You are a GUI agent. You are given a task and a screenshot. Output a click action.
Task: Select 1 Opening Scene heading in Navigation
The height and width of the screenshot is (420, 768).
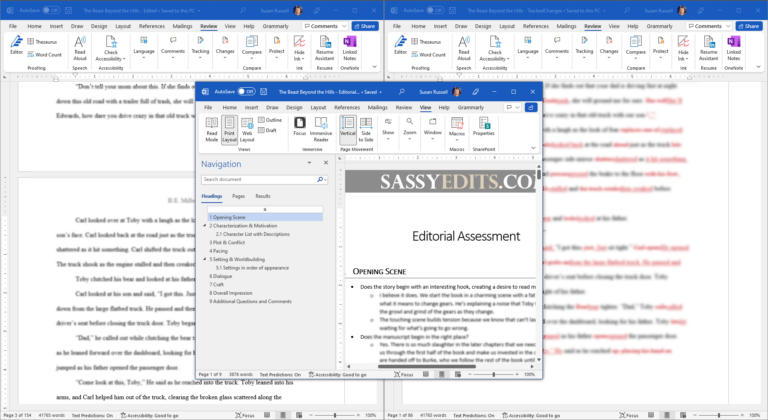[x=265, y=217]
